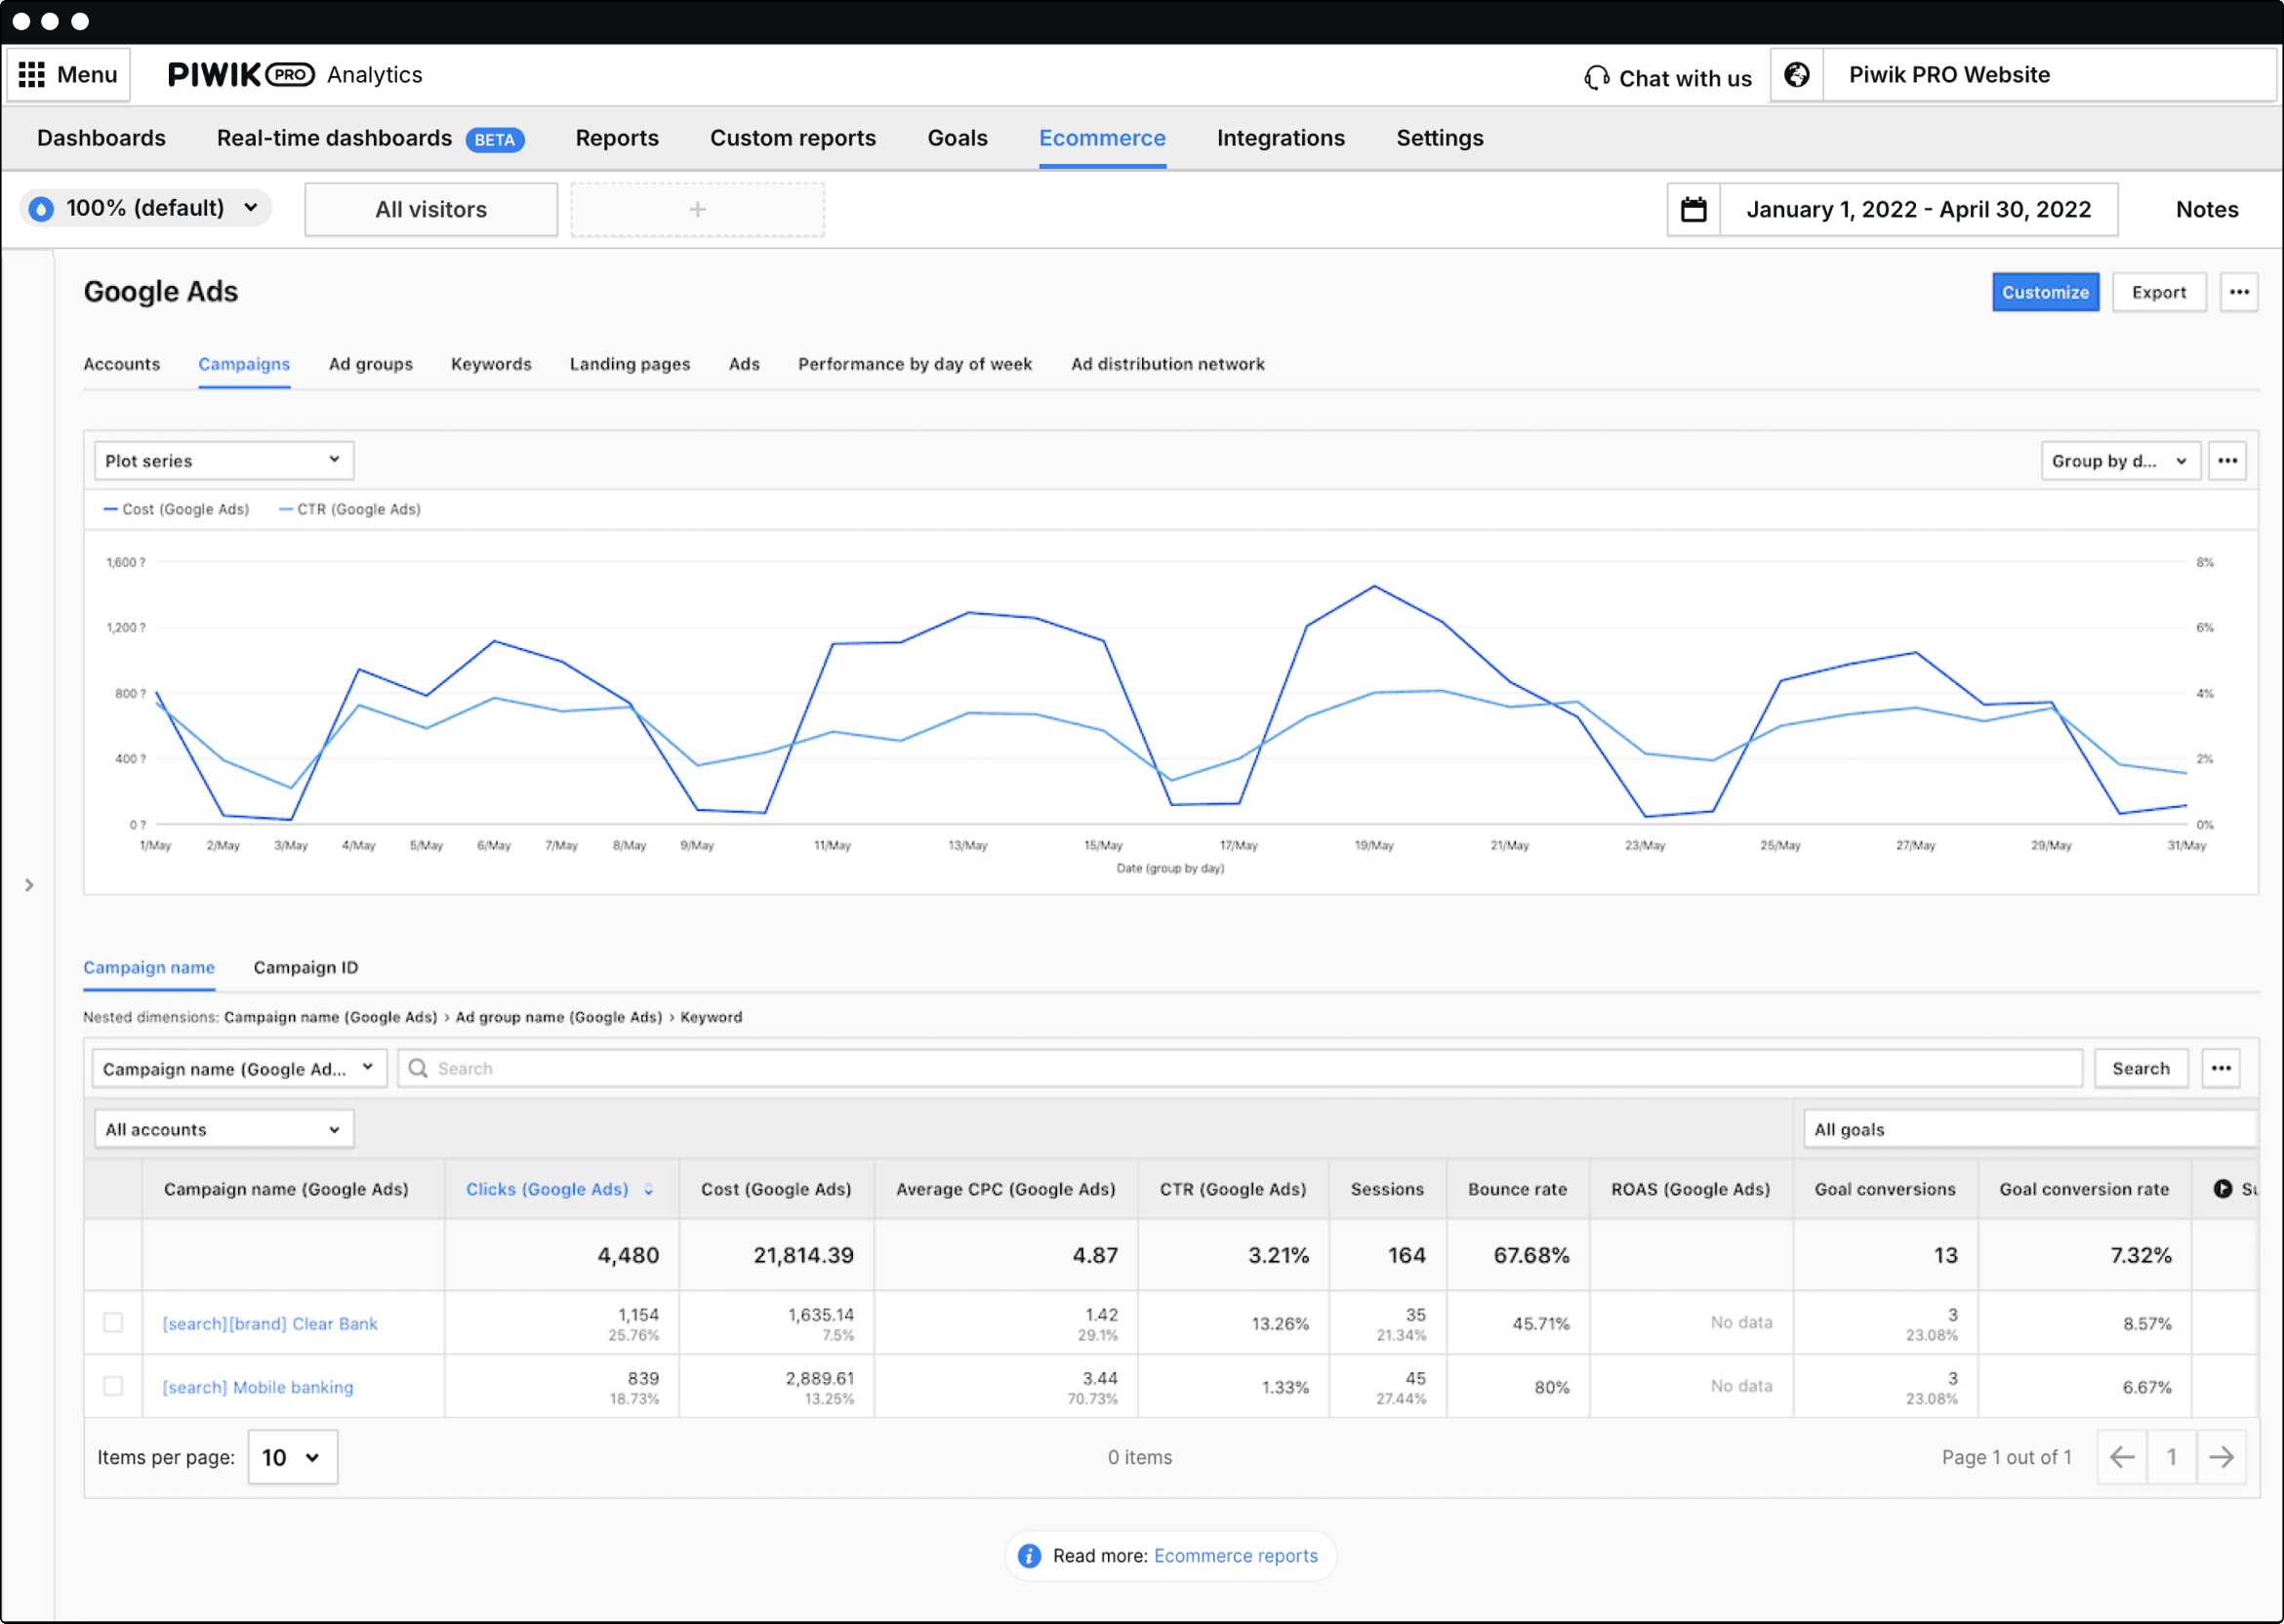Open the three-dot menu next to Export

pyautogui.click(x=2239, y=291)
